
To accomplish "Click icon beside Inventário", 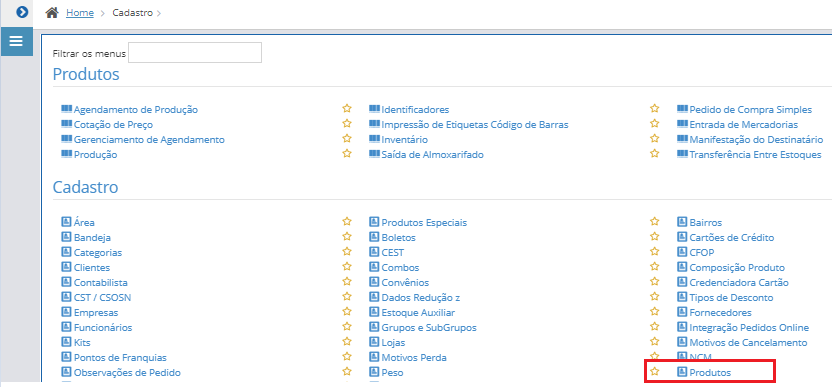I will (374, 139).
